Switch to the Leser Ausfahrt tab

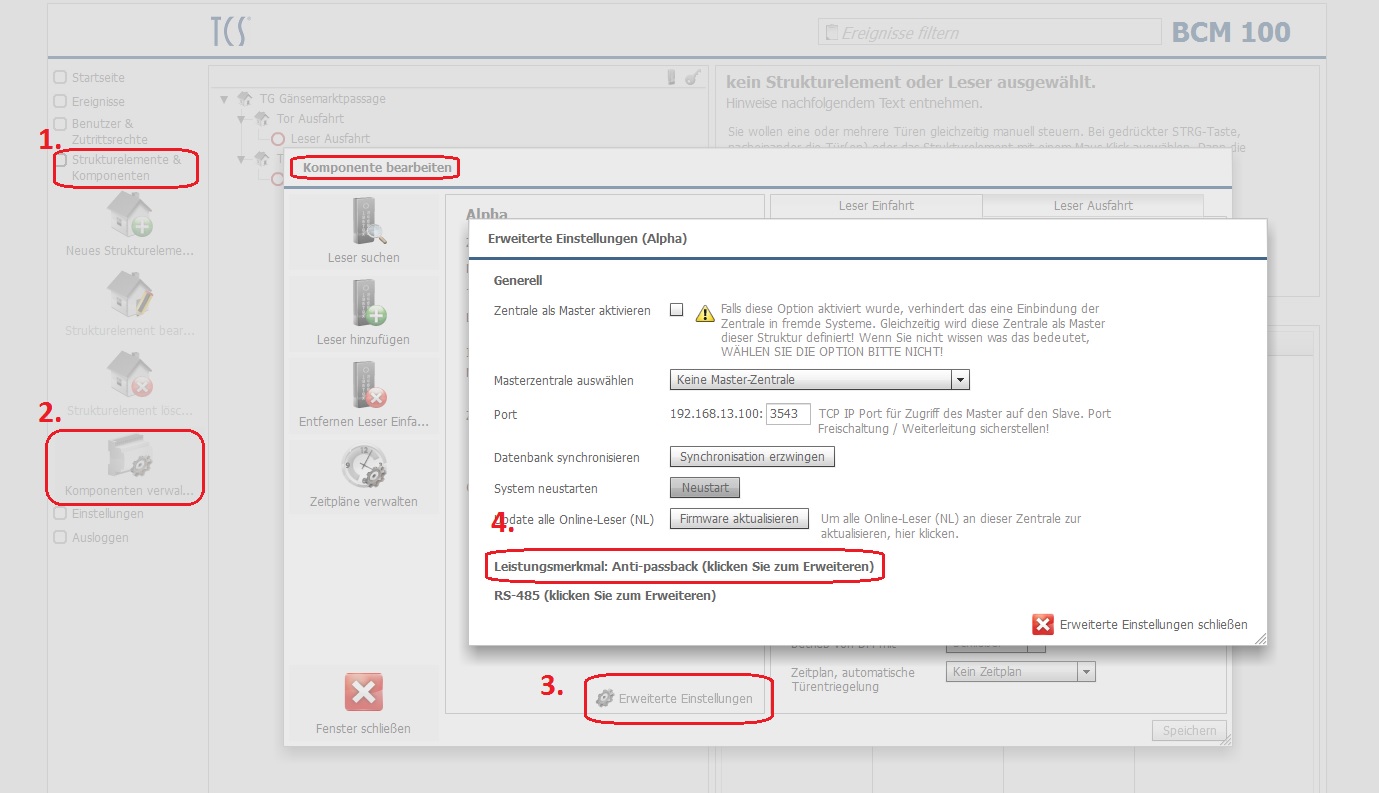tap(1092, 205)
